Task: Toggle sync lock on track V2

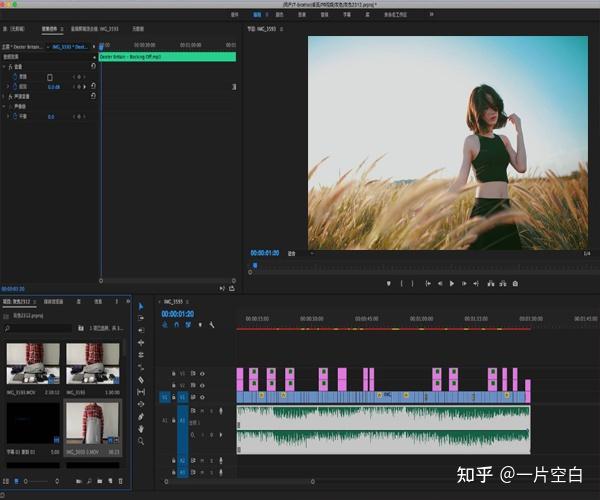Action: click(193, 385)
